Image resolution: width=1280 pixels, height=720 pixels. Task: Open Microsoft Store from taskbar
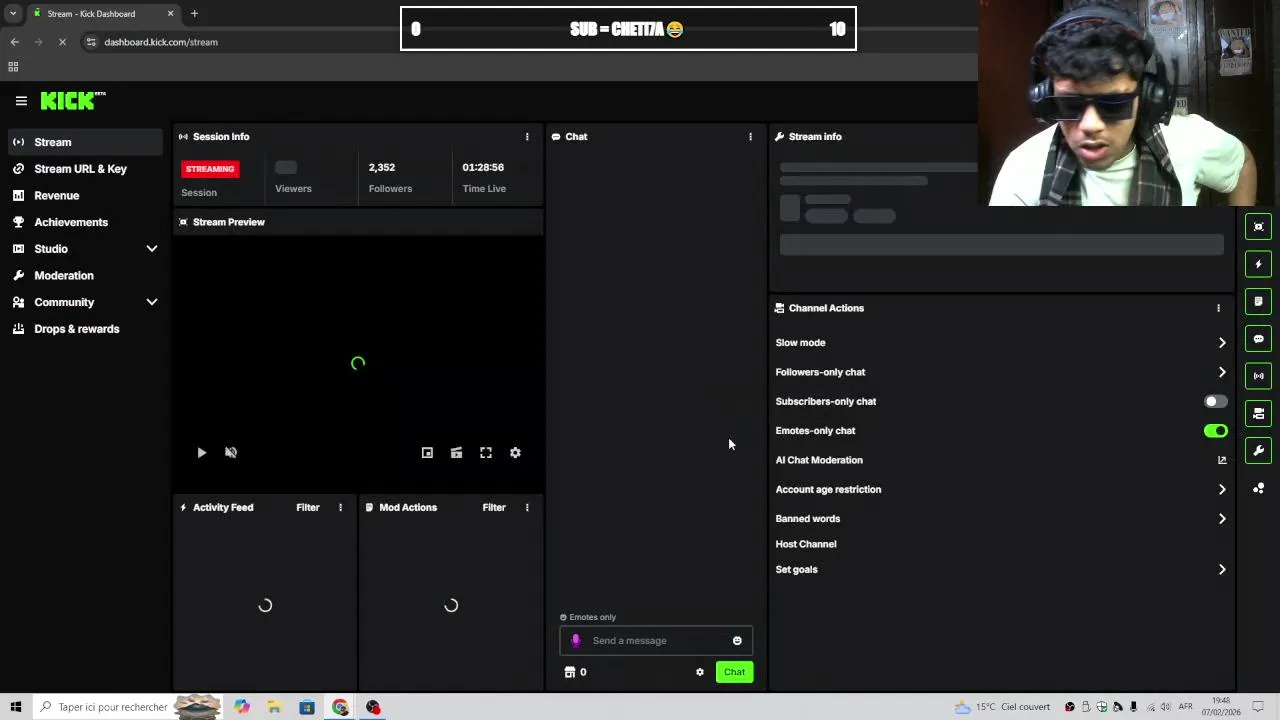click(307, 707)
